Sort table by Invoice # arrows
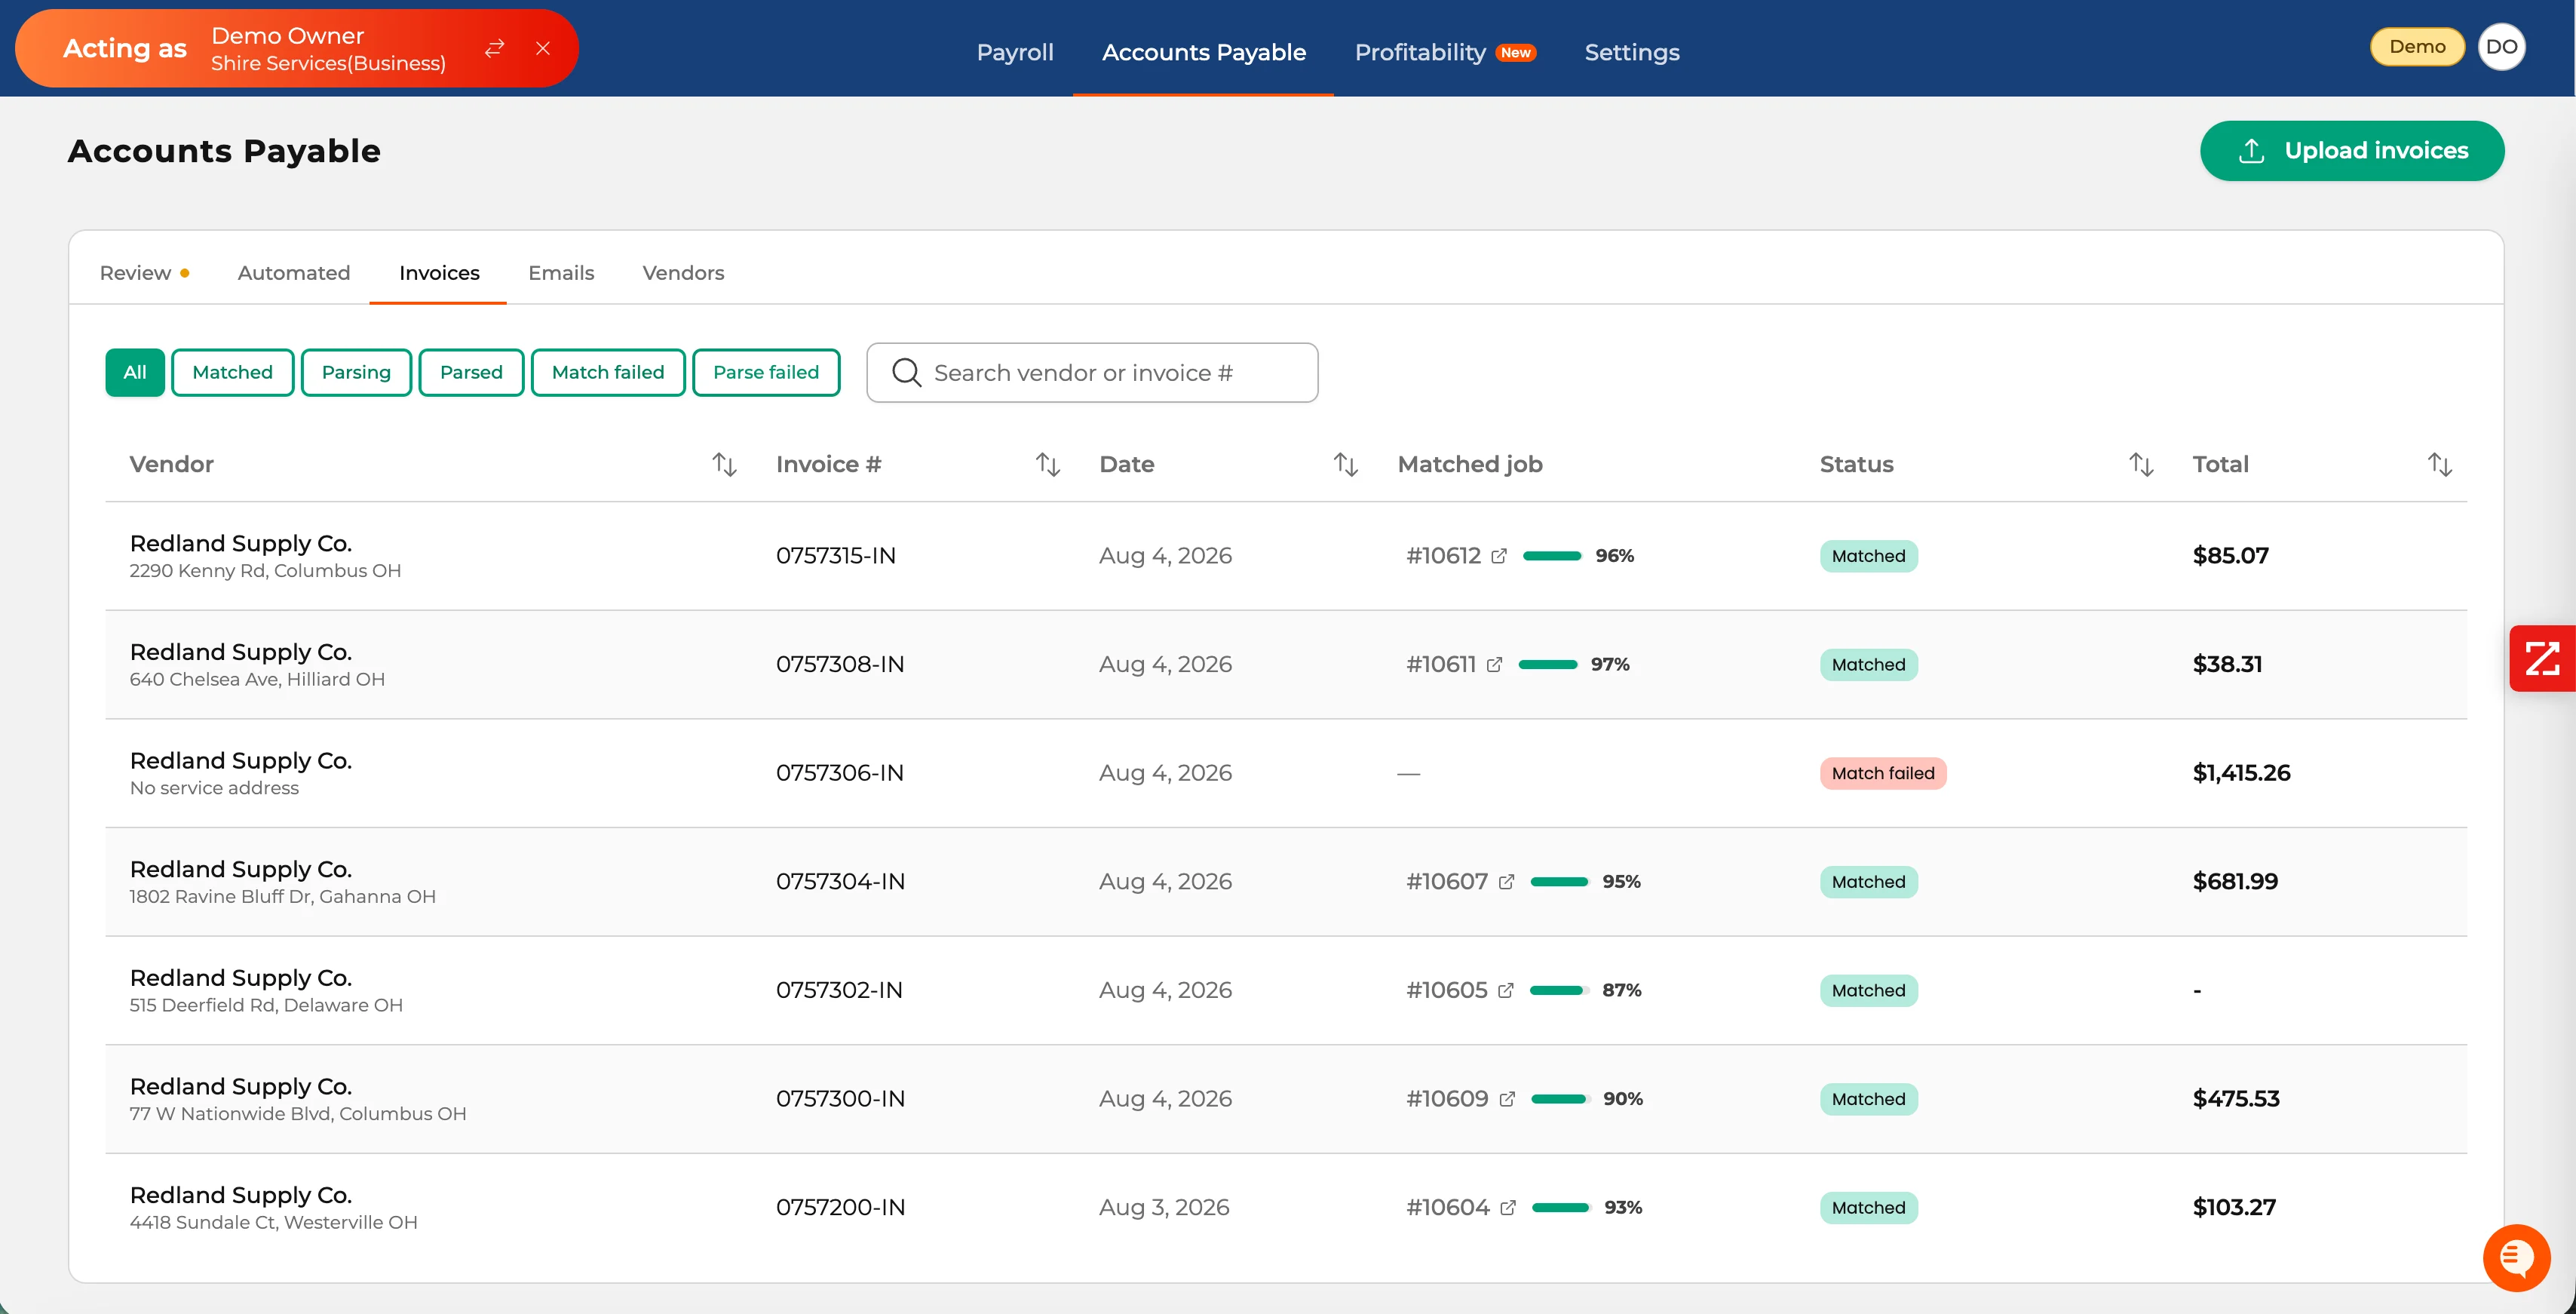The height and width of the screenshot is (1314, 2576). [1047, 464]
